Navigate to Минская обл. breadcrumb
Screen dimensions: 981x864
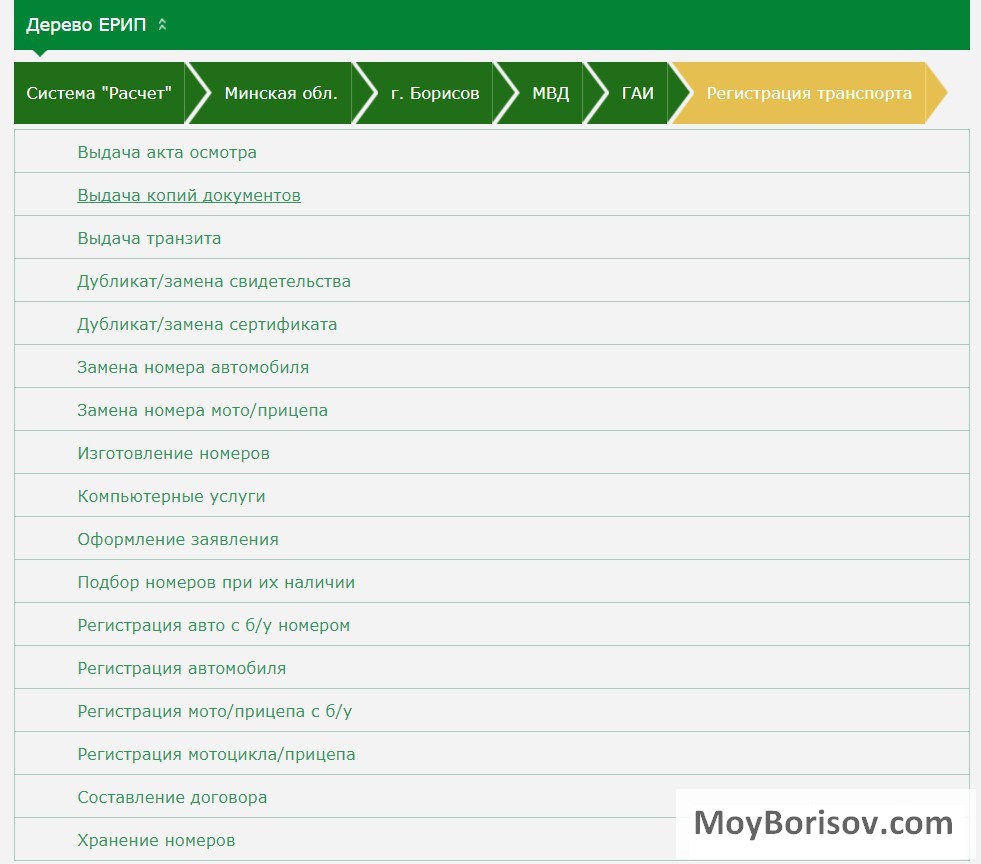coord(281,93)
